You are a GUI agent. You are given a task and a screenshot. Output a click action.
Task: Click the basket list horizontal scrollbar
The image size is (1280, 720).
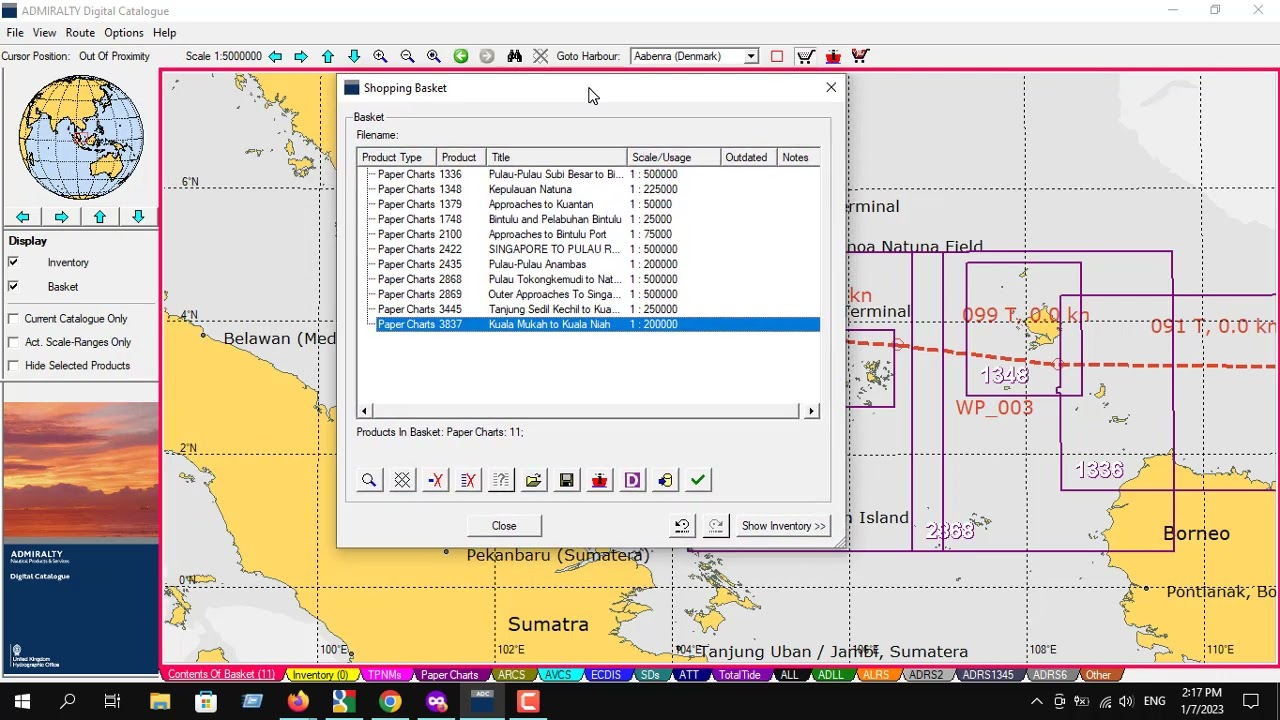(x=588, y=411)
